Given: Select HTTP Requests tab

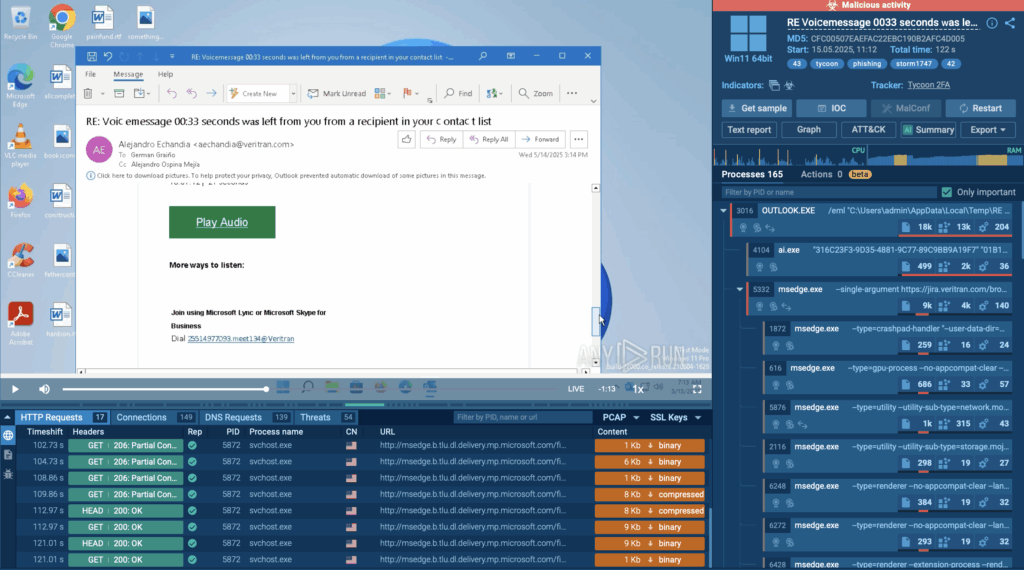Looking at the screenshot, I should [62, 417].
